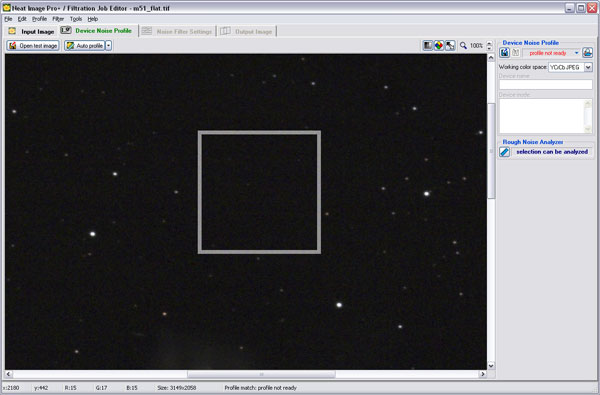Screen dimensions: 600x395
Task: Click the Open test image icon button
Action: click(x=33, y=46)
